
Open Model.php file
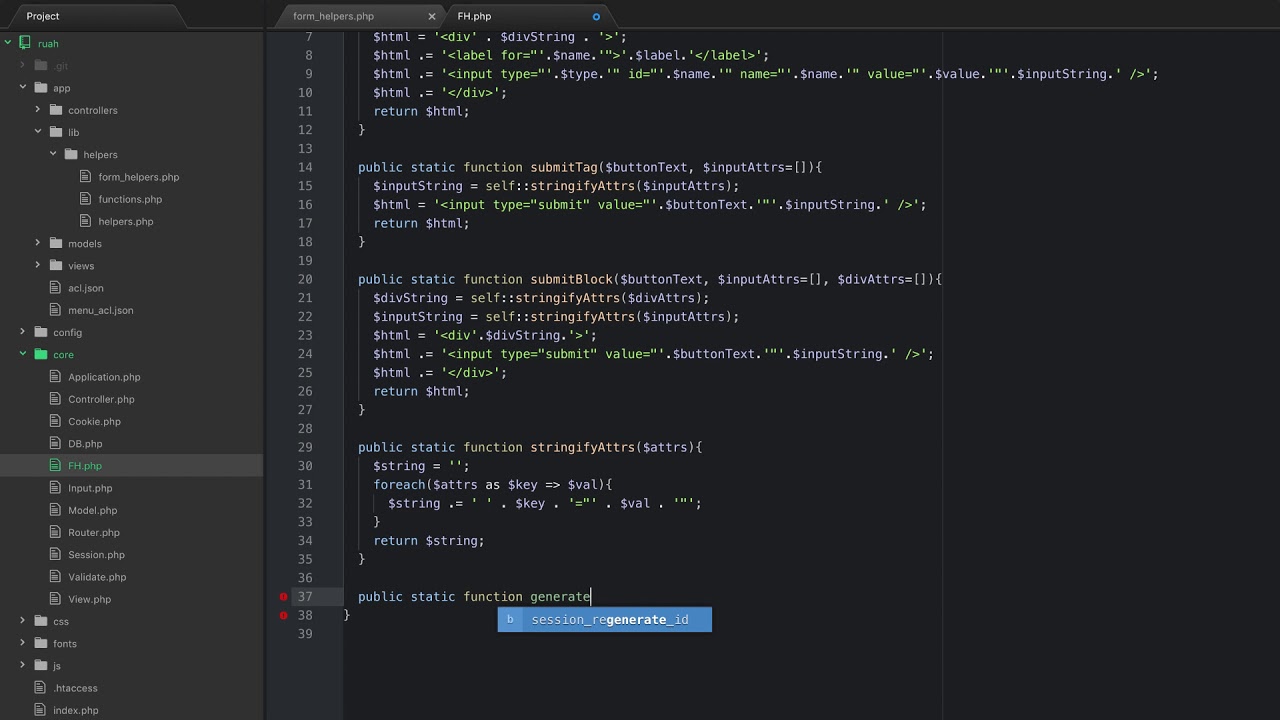[x=92, y=510]
